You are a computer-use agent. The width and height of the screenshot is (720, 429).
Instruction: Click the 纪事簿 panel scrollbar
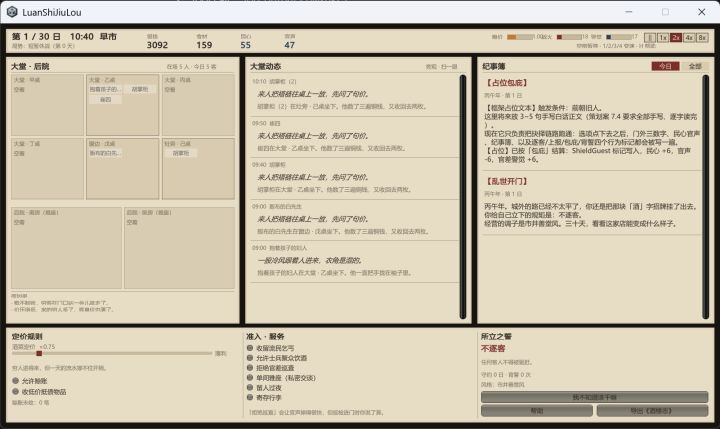point(706,197)
